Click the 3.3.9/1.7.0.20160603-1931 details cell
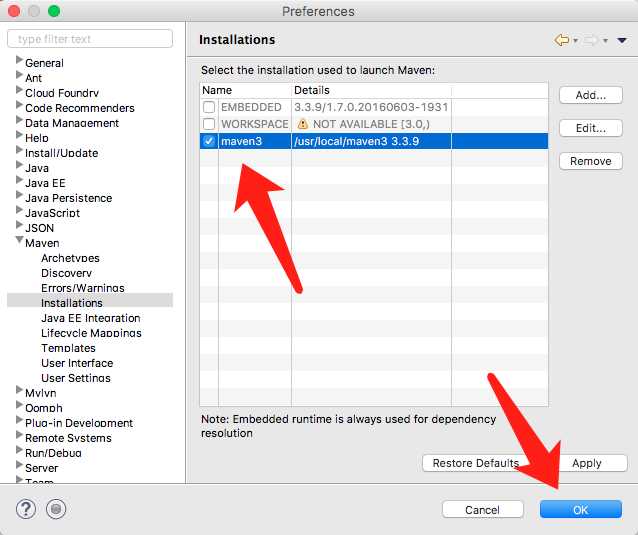Image resolution: width=638 pixels, height=535 pixels. click(x=371, y=107)
